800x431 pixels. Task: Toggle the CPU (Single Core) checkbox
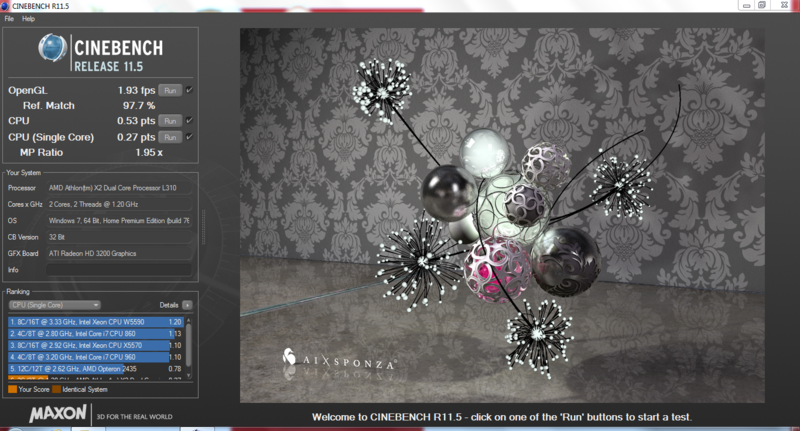click(x=189, y=137)
